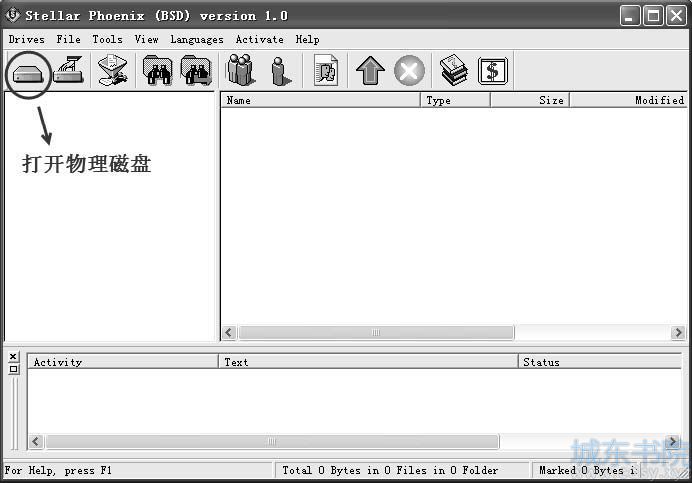The height and width of the screenshot is (483, 692).
Task: Click the up arrow toolbar icon
Action: (x=370, y=70)
